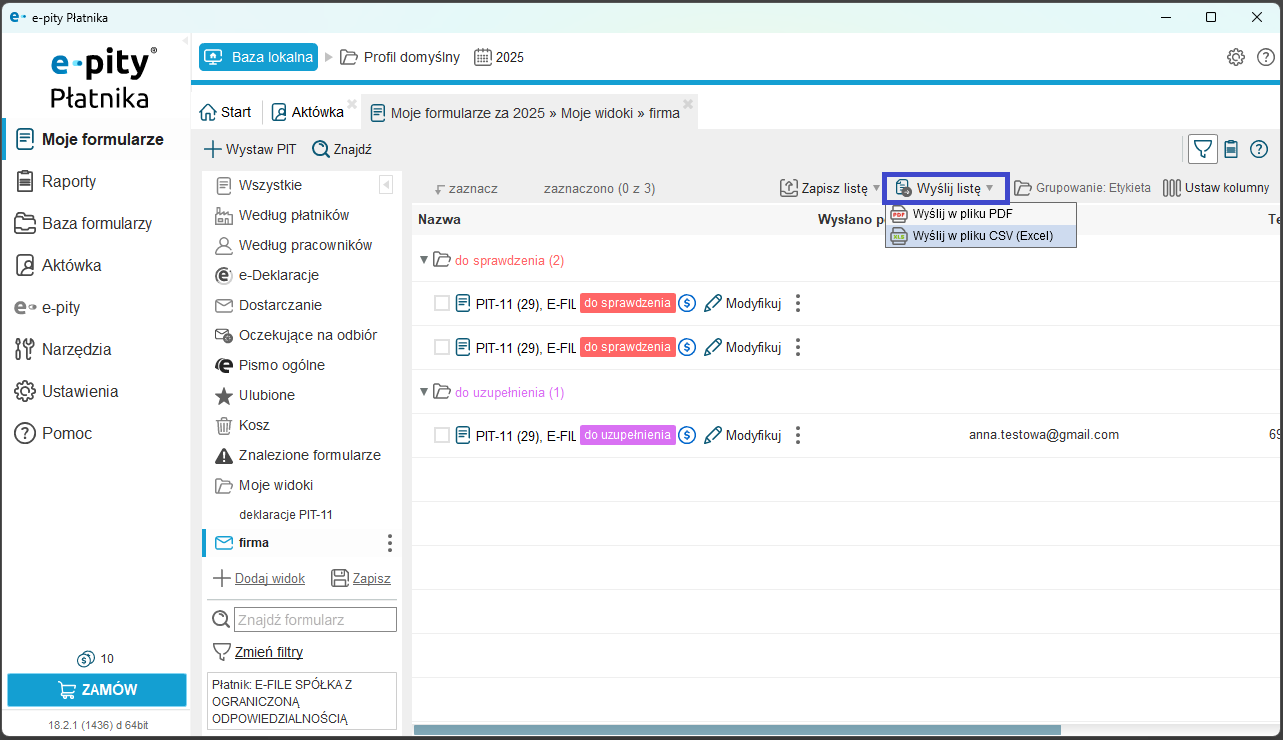Tick checkbox of second do sprawdzenia form
This screenshot has width=1283, height=740.
(x=442, y=347)
